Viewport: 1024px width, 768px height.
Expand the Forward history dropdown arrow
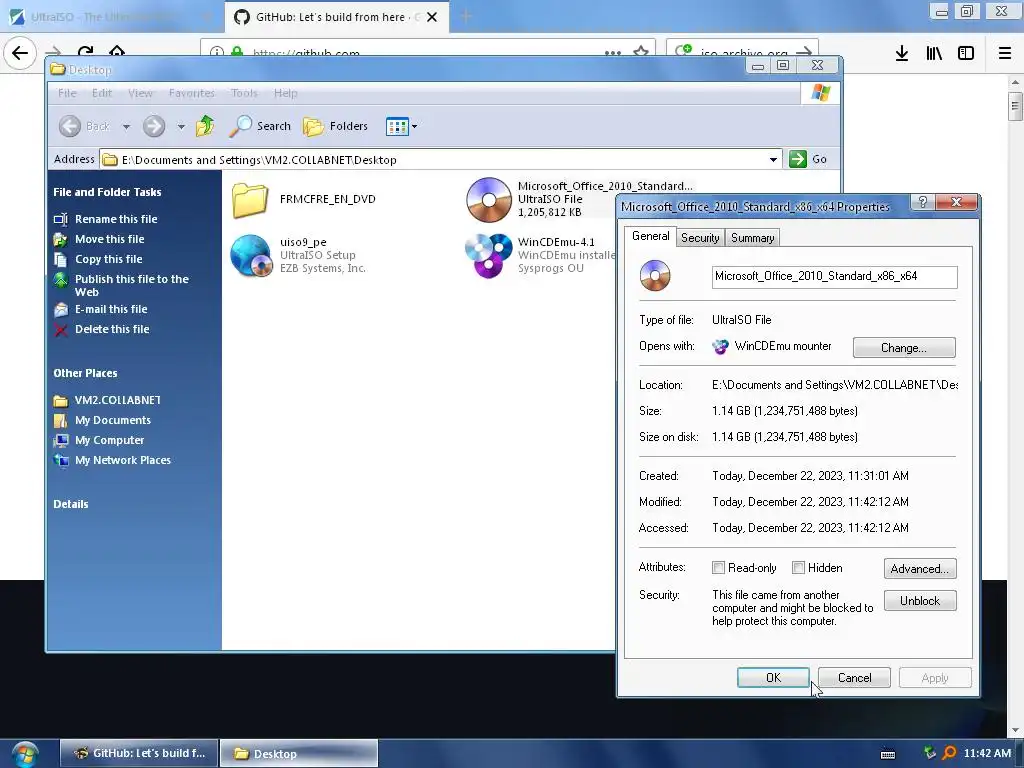pos(181,126)
